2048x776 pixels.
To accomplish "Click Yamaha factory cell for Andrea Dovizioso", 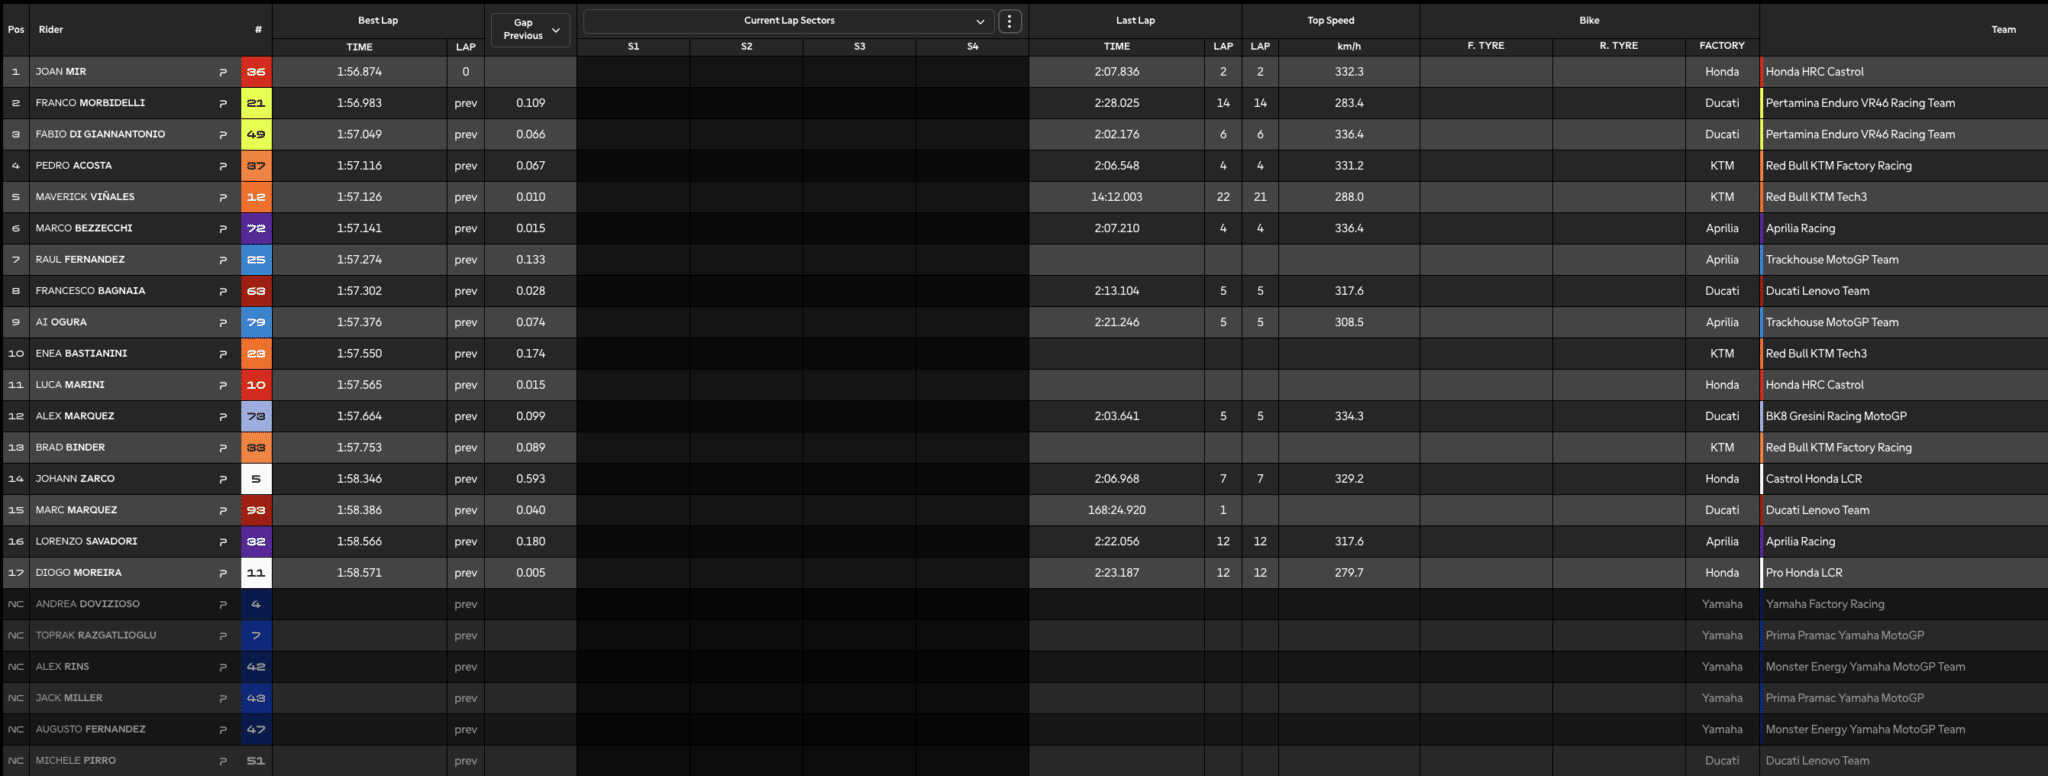I will pyautogui.click(x=1722, y=604).
